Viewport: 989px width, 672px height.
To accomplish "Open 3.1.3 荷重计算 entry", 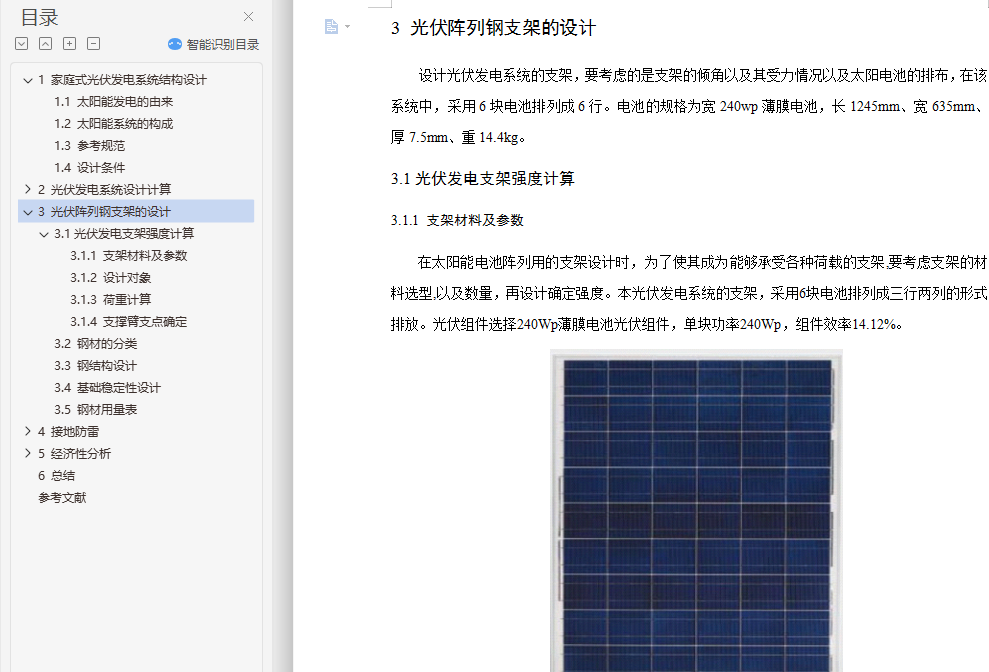I will click(110, 300).
